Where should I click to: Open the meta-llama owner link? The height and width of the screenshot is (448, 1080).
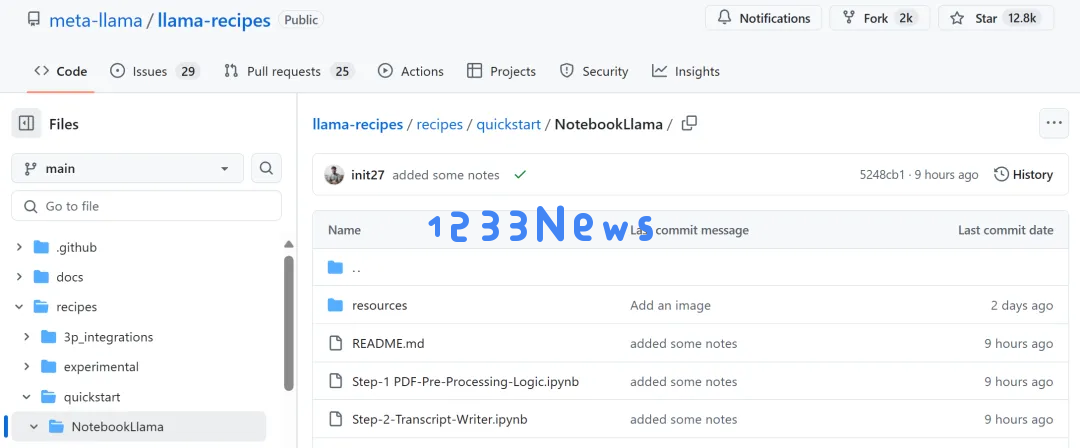(x=95, y=20)
